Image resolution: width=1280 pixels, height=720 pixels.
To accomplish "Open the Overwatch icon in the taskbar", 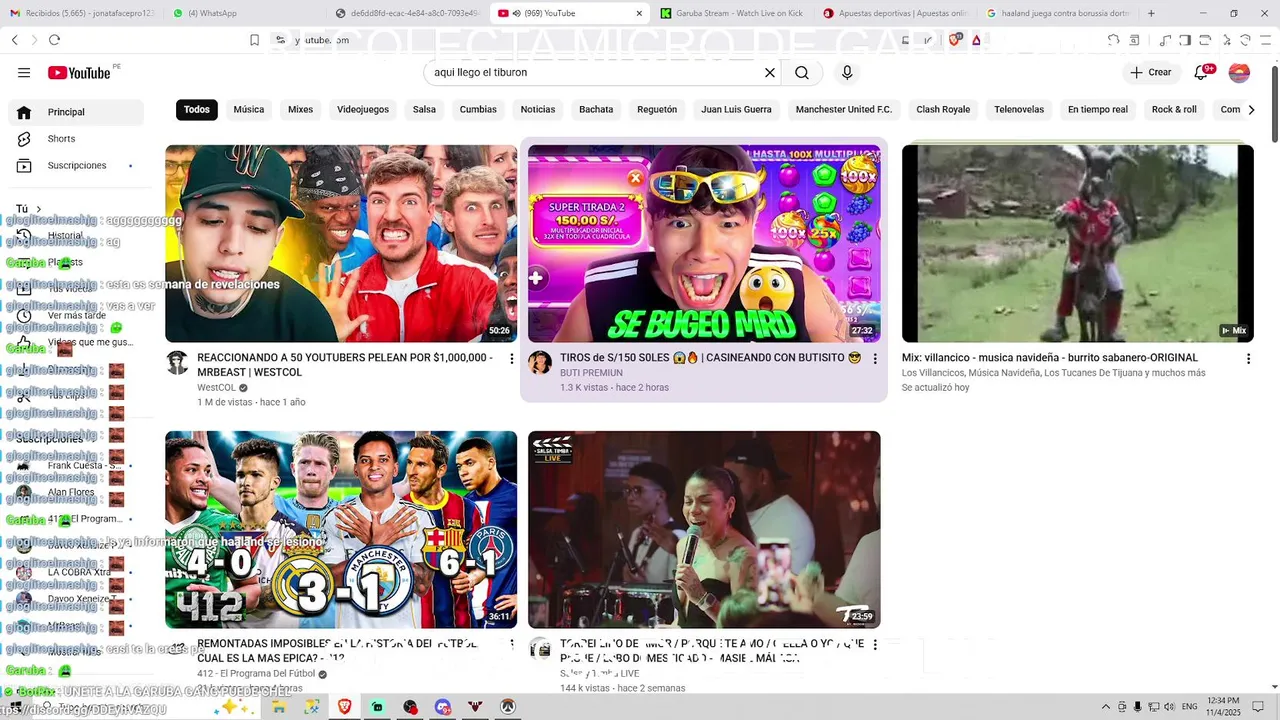I will (508, 707).
